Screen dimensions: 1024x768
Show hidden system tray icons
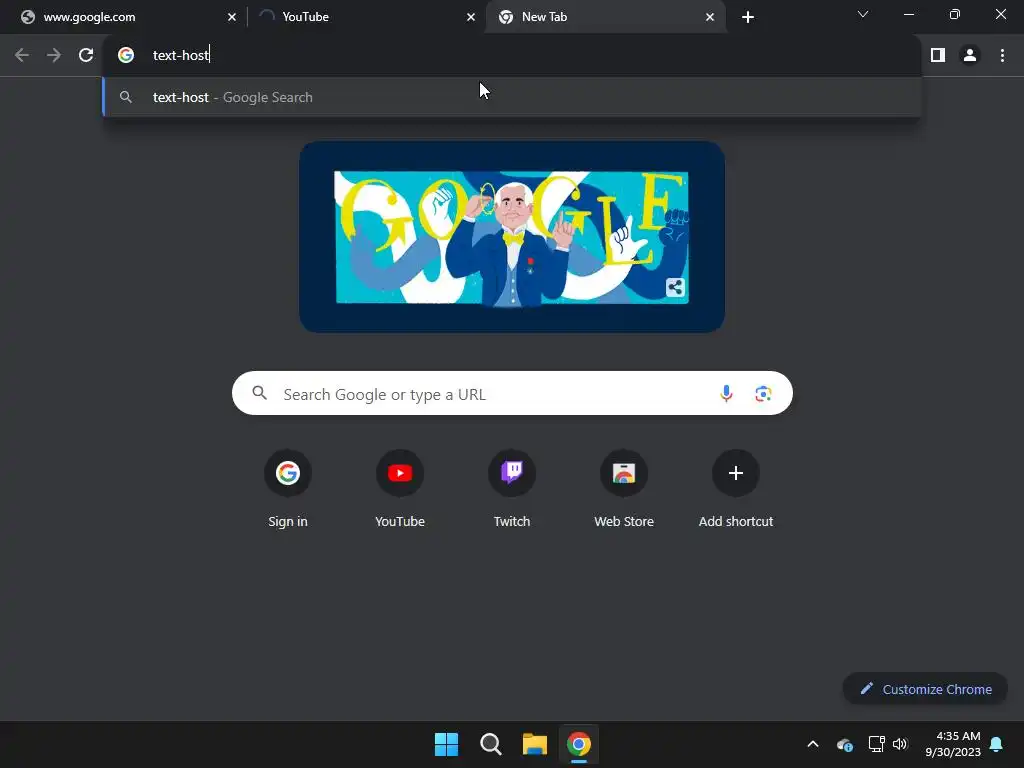(x=812, y=744)
